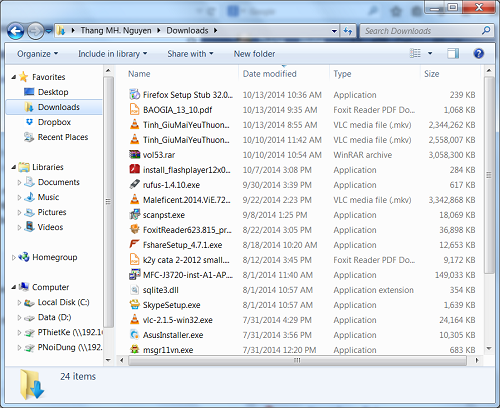Click the horizontal scrollbar thumb in file list
This screenshot has width=500, height=408.
click(x=297, y=360)
